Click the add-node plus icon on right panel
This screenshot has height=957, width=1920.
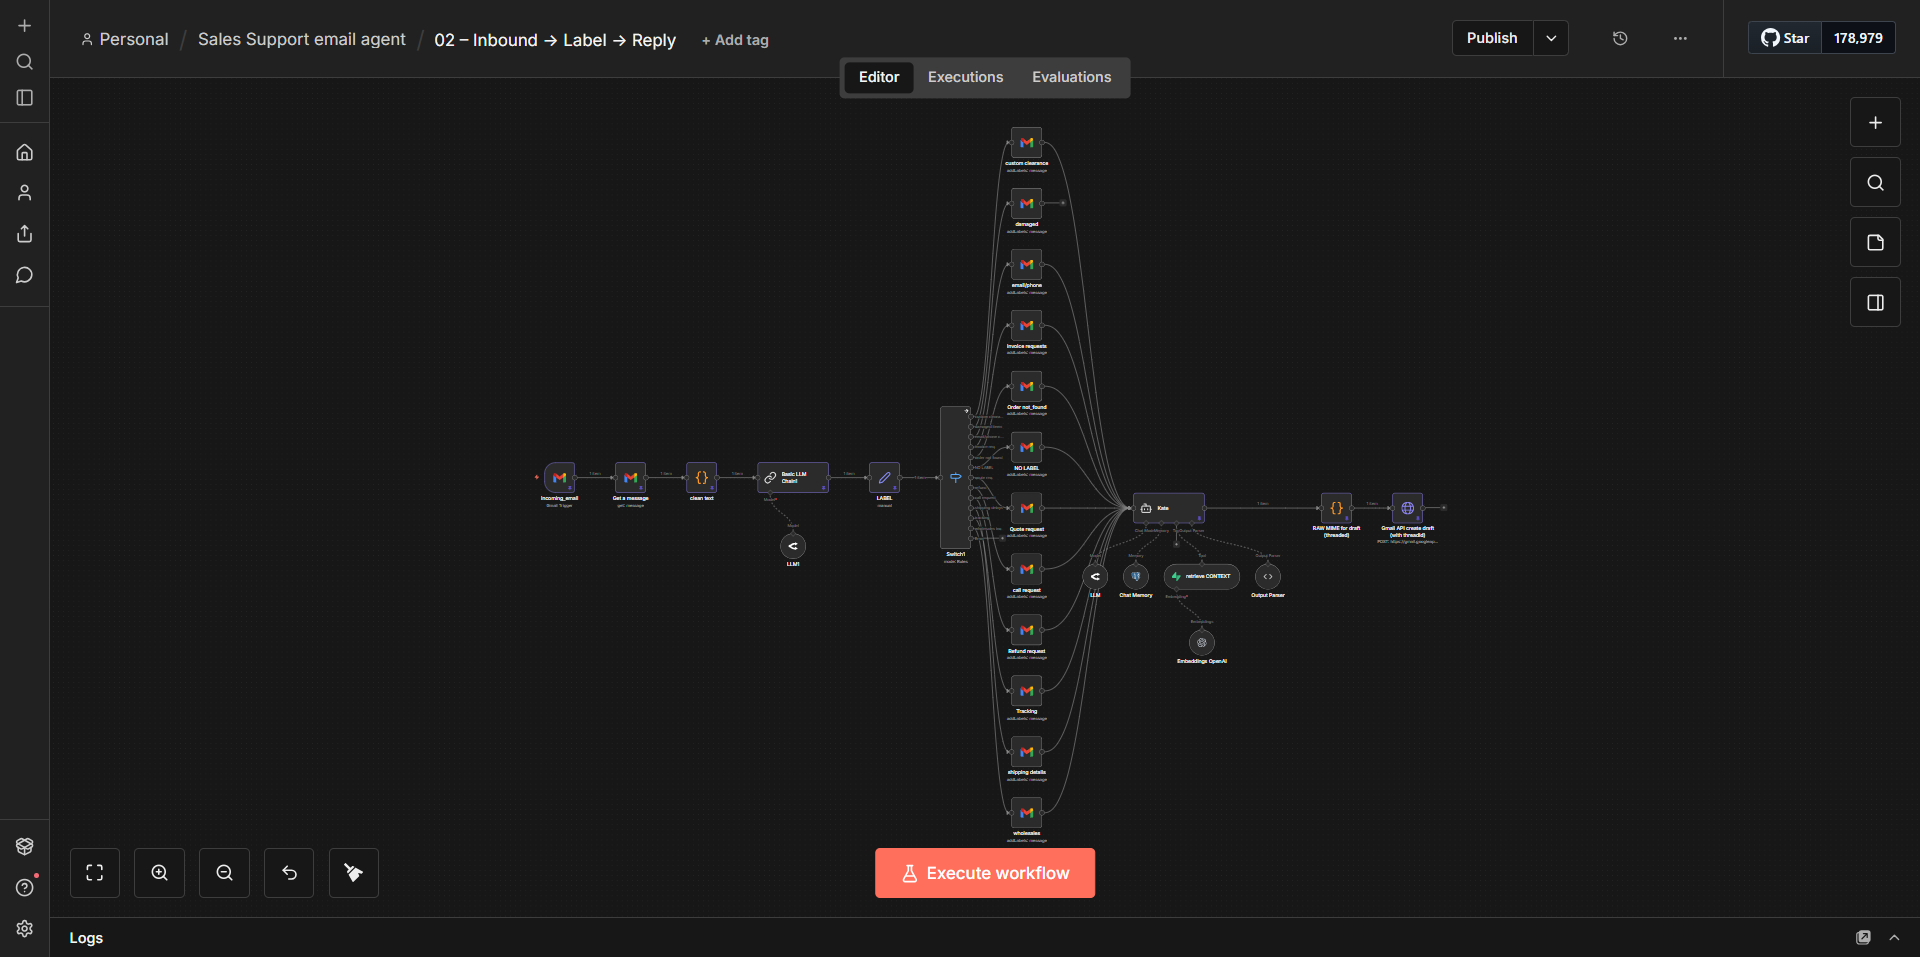tap(1875, 121)
